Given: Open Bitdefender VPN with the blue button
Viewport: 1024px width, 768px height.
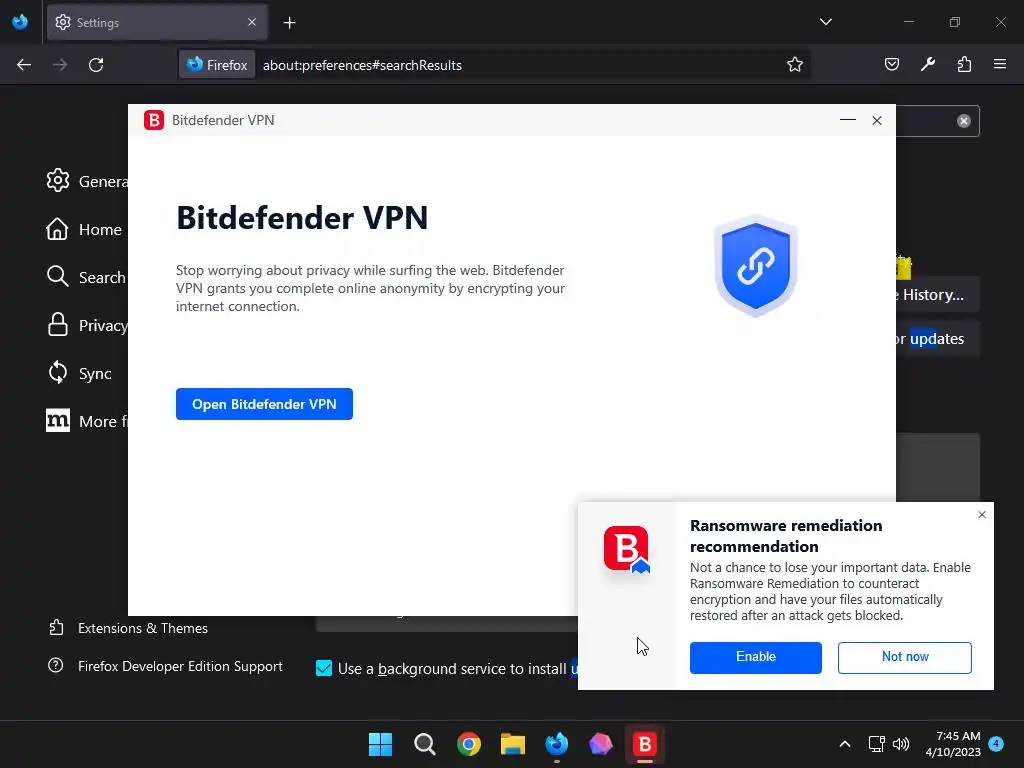Looking at the screenshot, I should [x=264, y=404].
